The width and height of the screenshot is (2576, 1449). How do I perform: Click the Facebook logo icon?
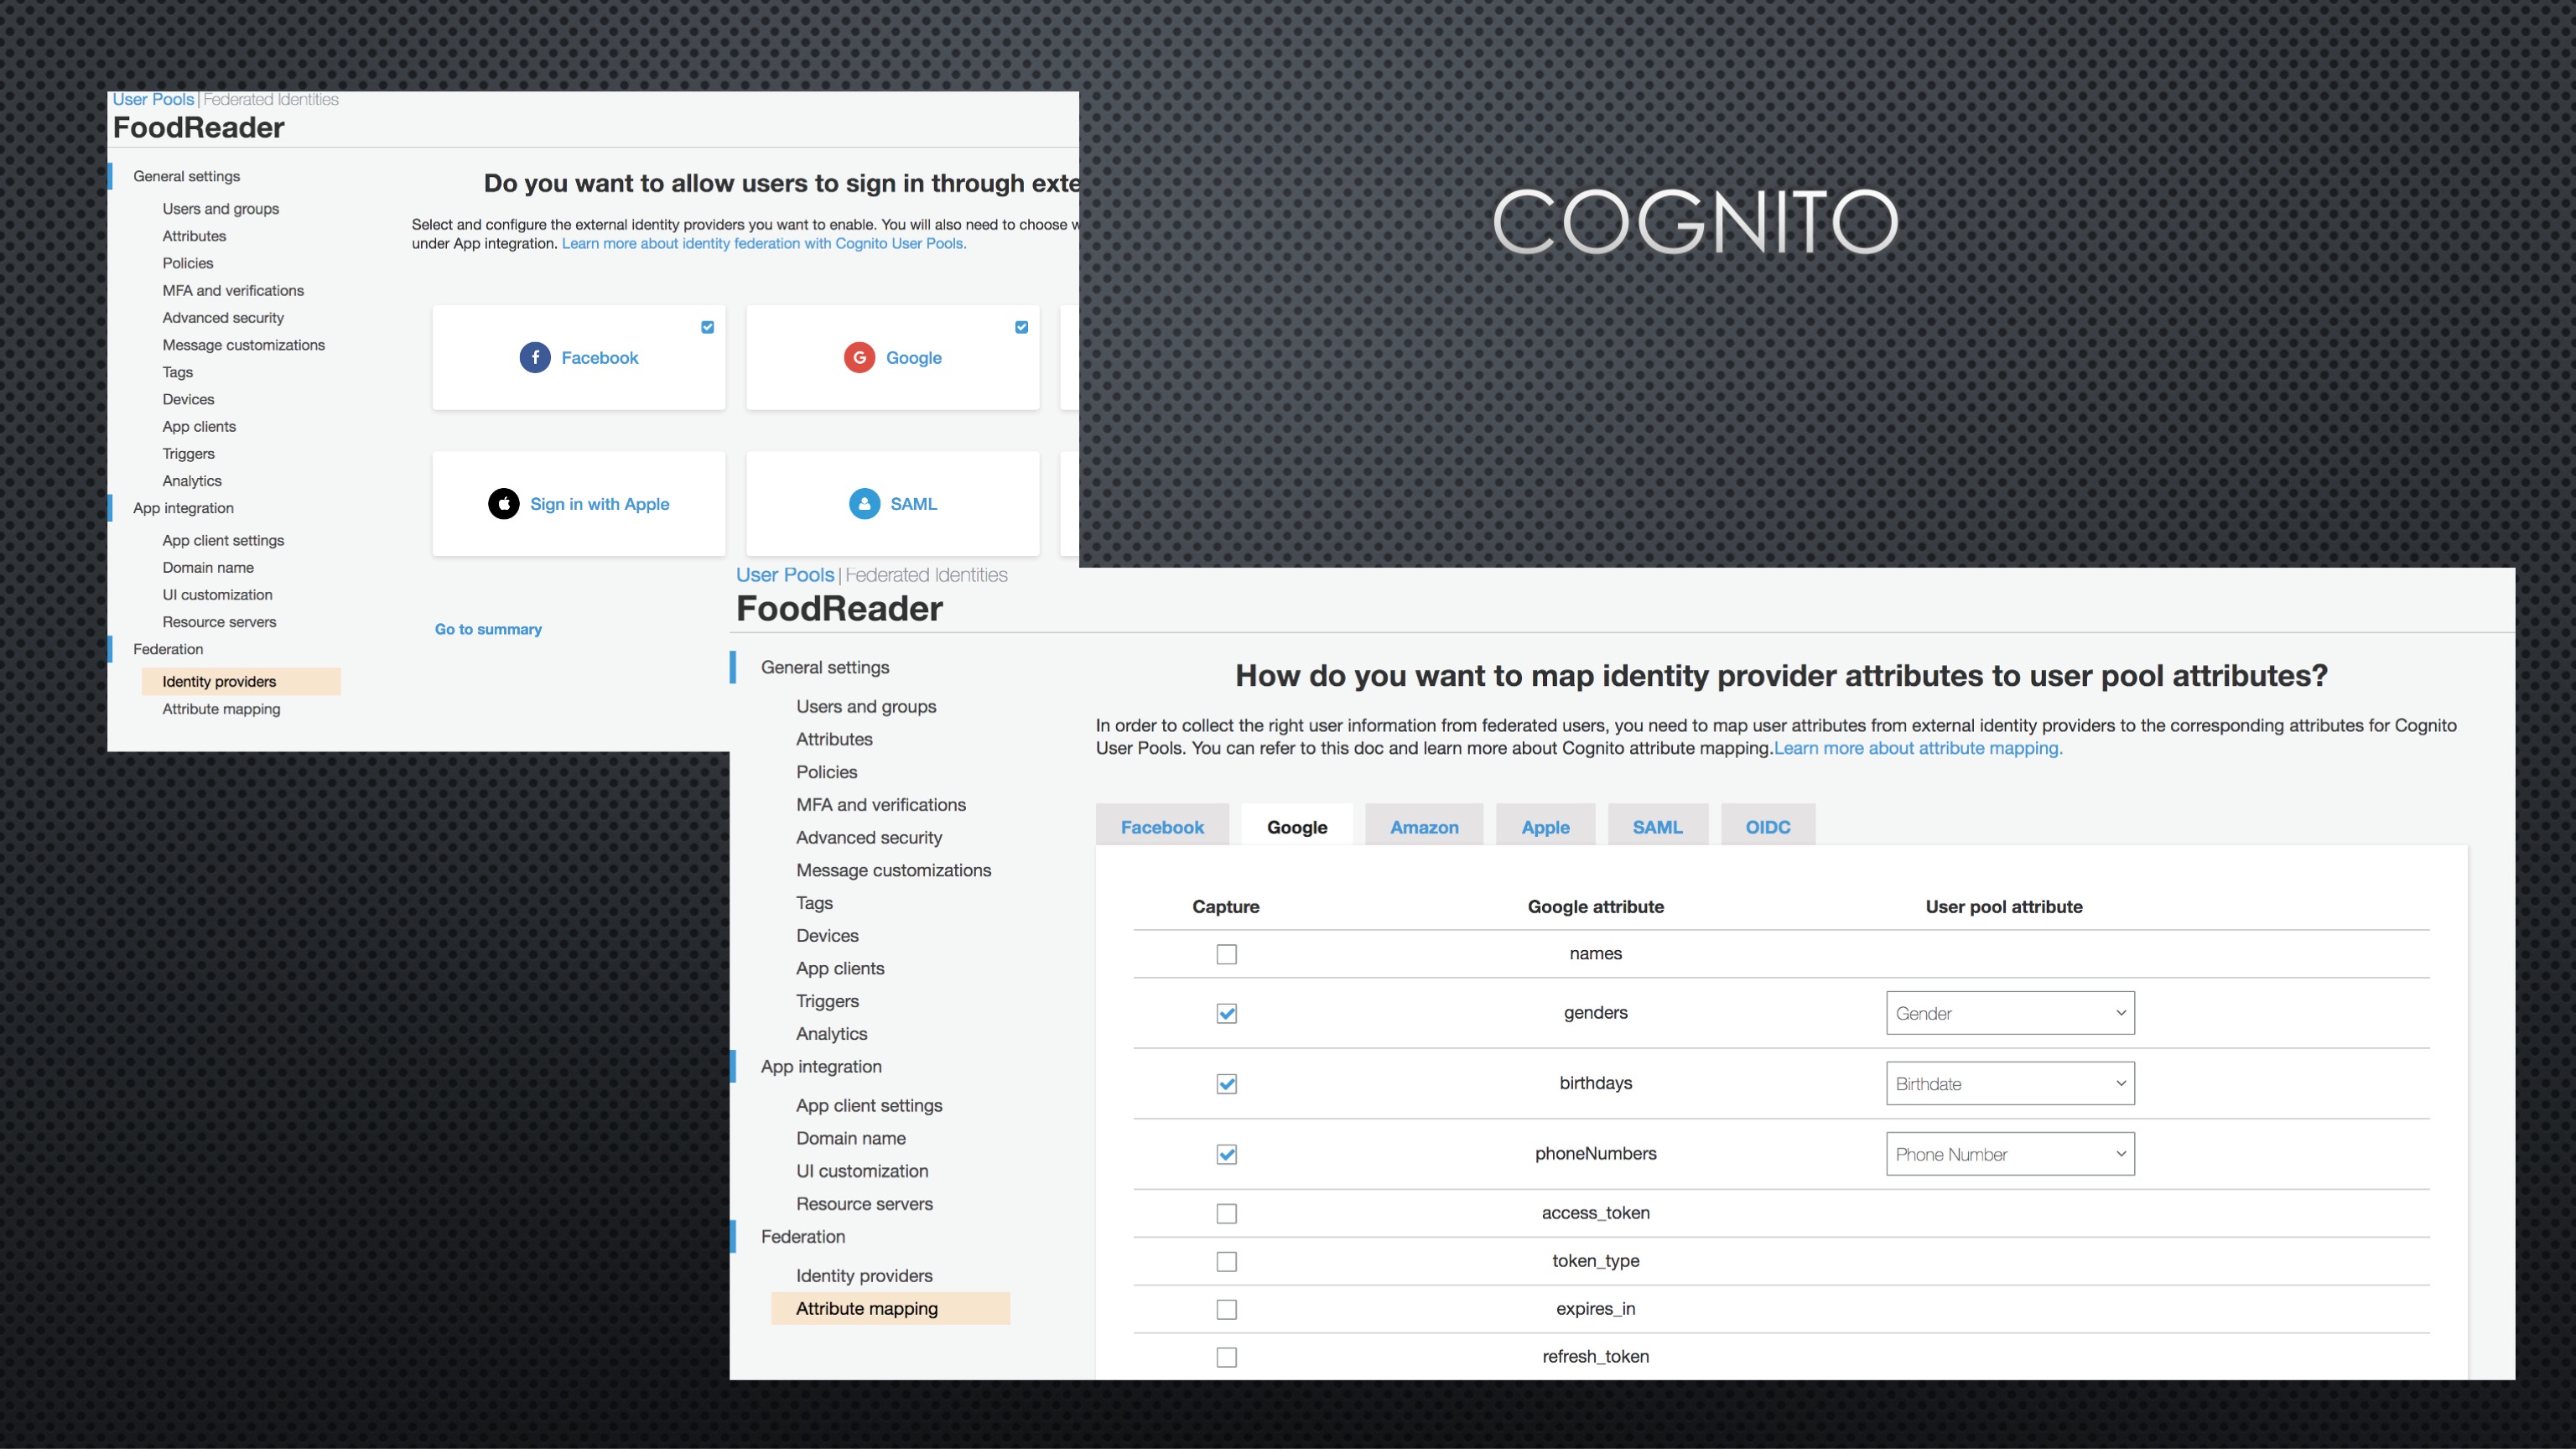(535, 357)
